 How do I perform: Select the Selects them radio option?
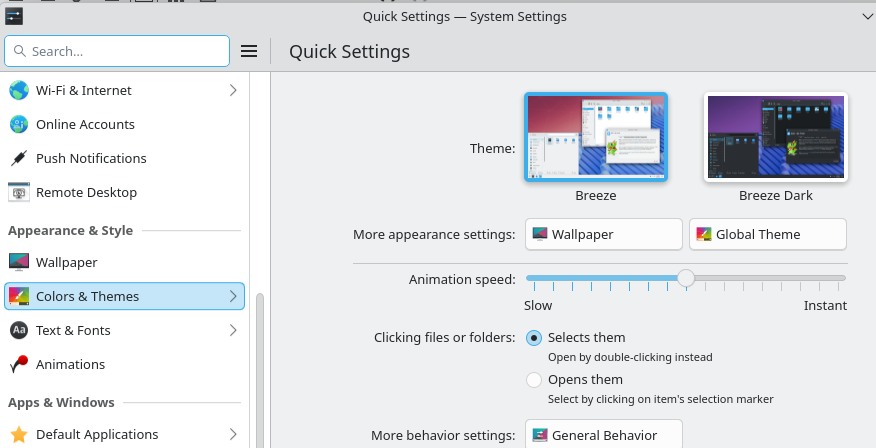[x=534, y=337]
